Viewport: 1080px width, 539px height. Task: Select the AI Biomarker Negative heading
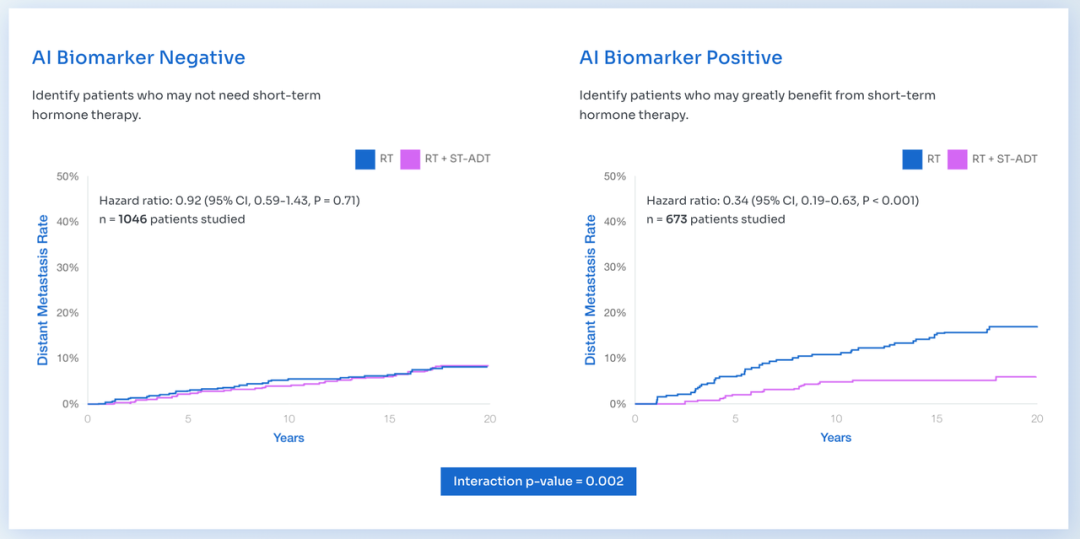pyautogui.click(x=138, y=57)
